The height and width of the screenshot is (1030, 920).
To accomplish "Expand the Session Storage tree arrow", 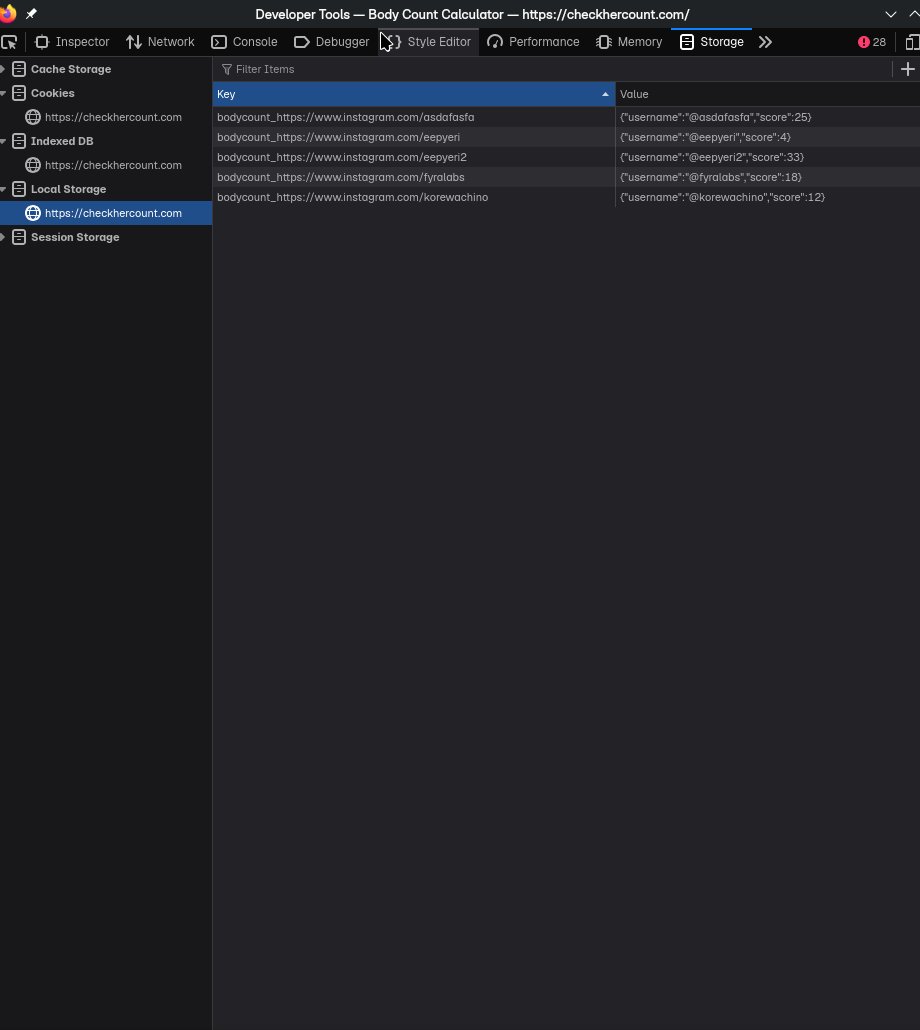I will click(3, 237).
